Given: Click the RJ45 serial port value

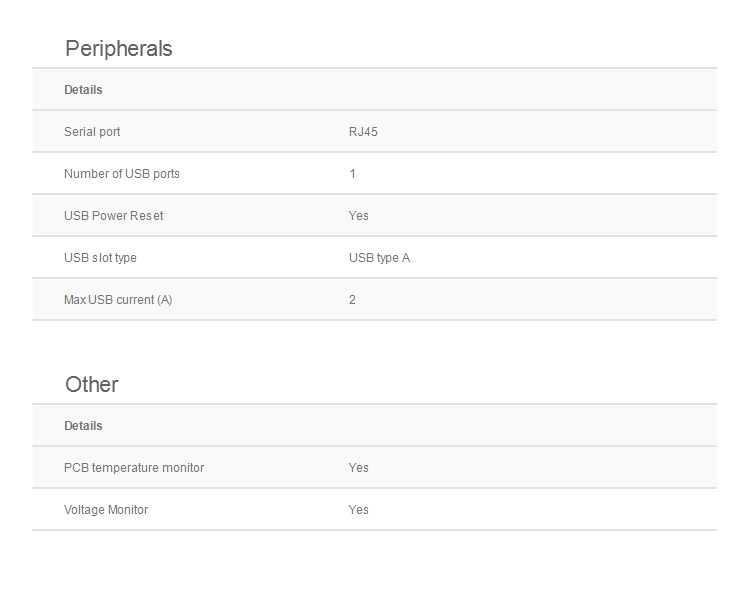Looking at the screenshot, I should [x=363, y=132].
